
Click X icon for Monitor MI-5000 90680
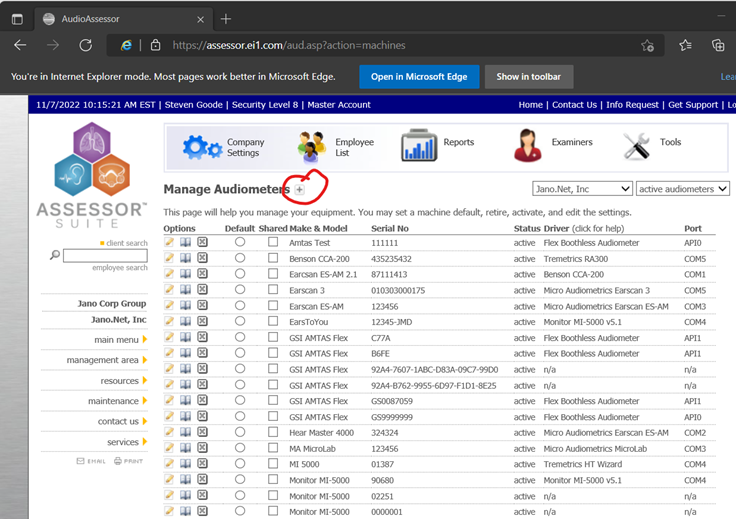point(202,480)
